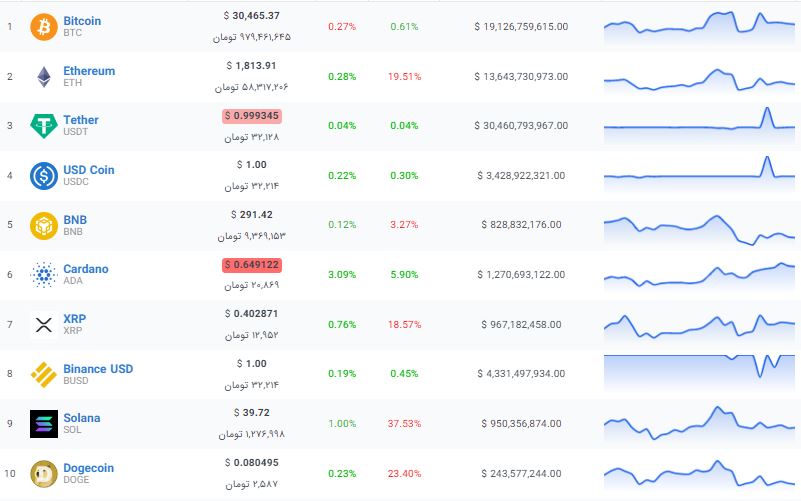Select Bitcoin price $ 30,465.37

click(x=251, y=16)
